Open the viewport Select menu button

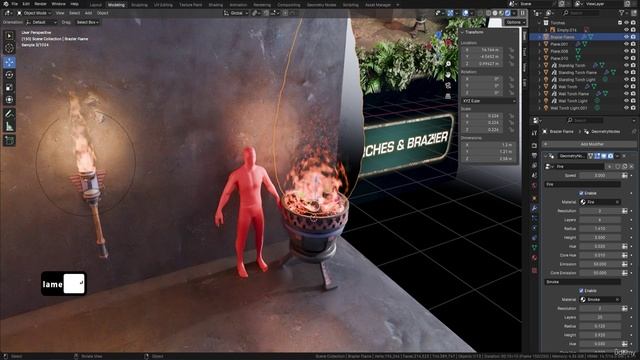(74, 13)
